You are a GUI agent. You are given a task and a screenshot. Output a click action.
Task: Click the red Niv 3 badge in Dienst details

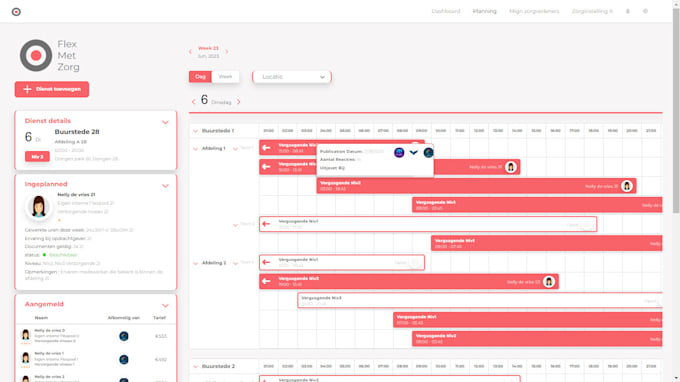tap(37, 157)
